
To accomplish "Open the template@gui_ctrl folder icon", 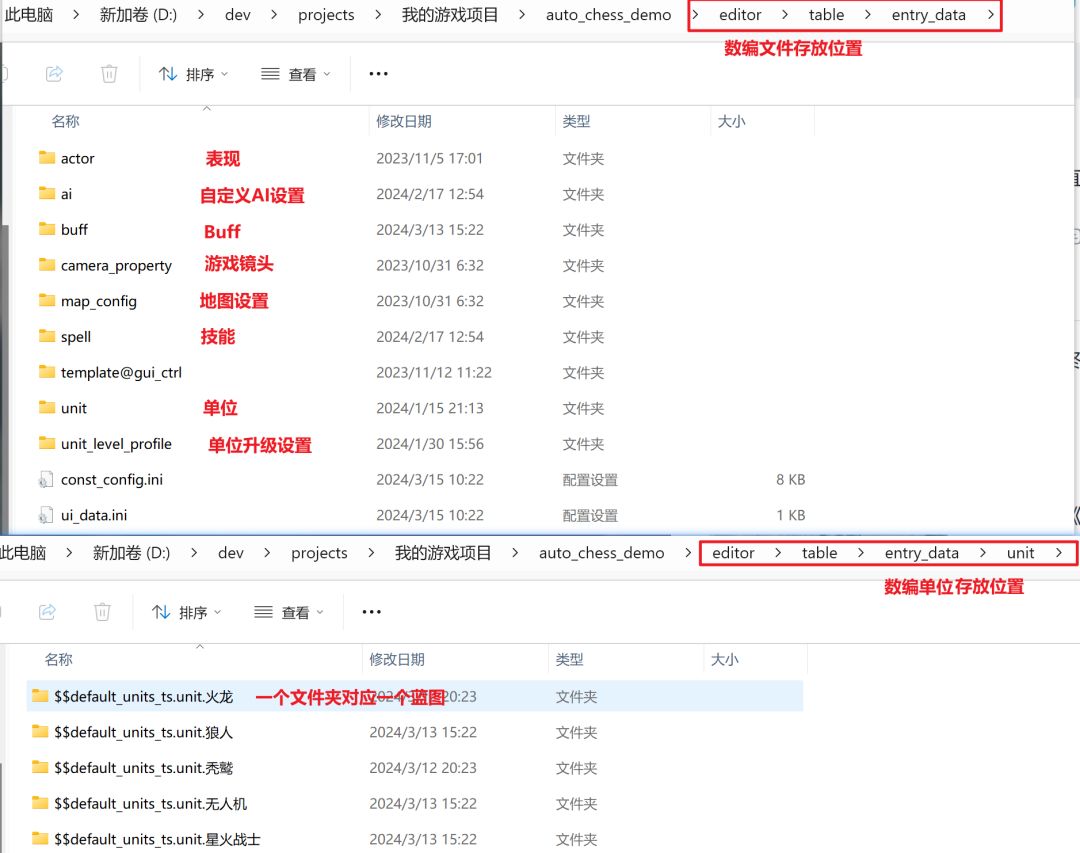I will pyautogui.click(x=47, y=372).
